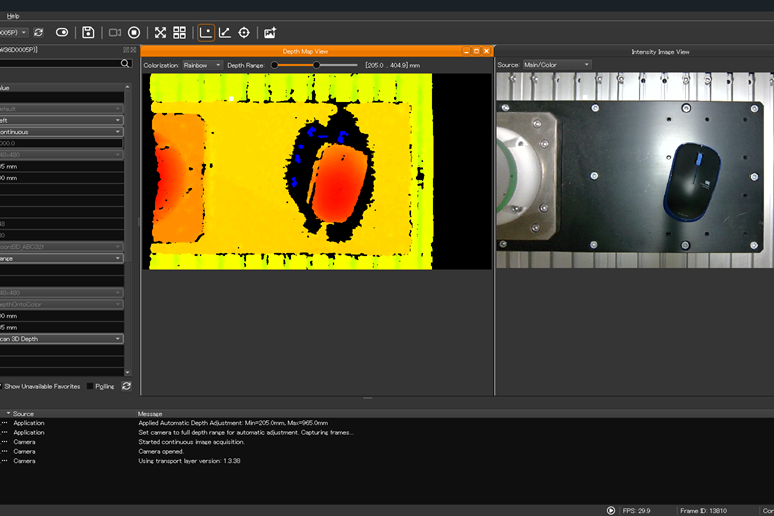Click the Depth Range maximum slider handle
This screenshot has height=516, width=774.
(x=316, y=65)
